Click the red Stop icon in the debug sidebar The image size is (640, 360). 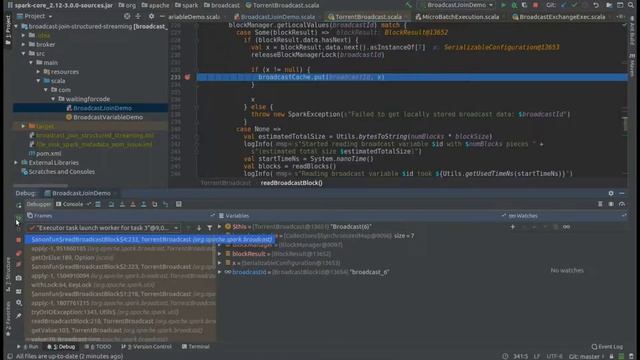coord(18,240)
